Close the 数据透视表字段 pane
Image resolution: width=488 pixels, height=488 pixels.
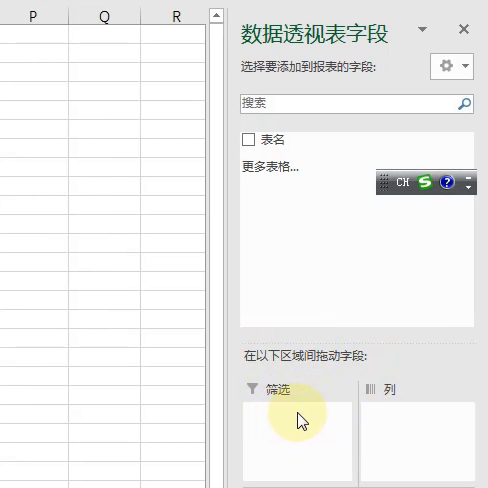tap(464, 29)
